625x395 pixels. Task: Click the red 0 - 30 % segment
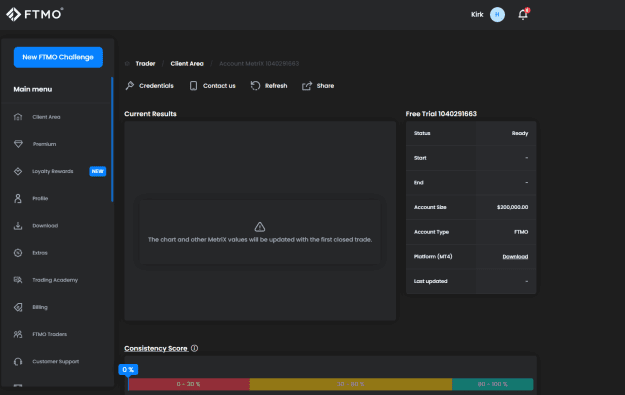[x=189, y=384]
